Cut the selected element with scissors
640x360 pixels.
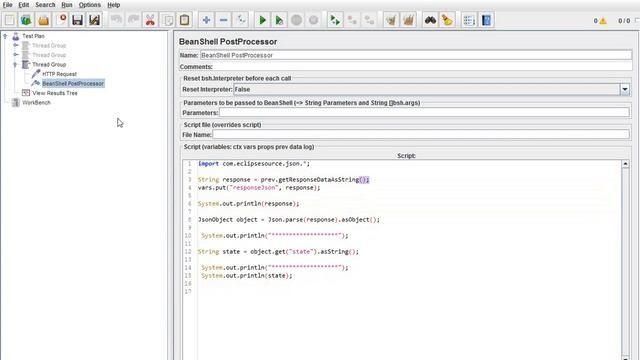tap(150, 20)
